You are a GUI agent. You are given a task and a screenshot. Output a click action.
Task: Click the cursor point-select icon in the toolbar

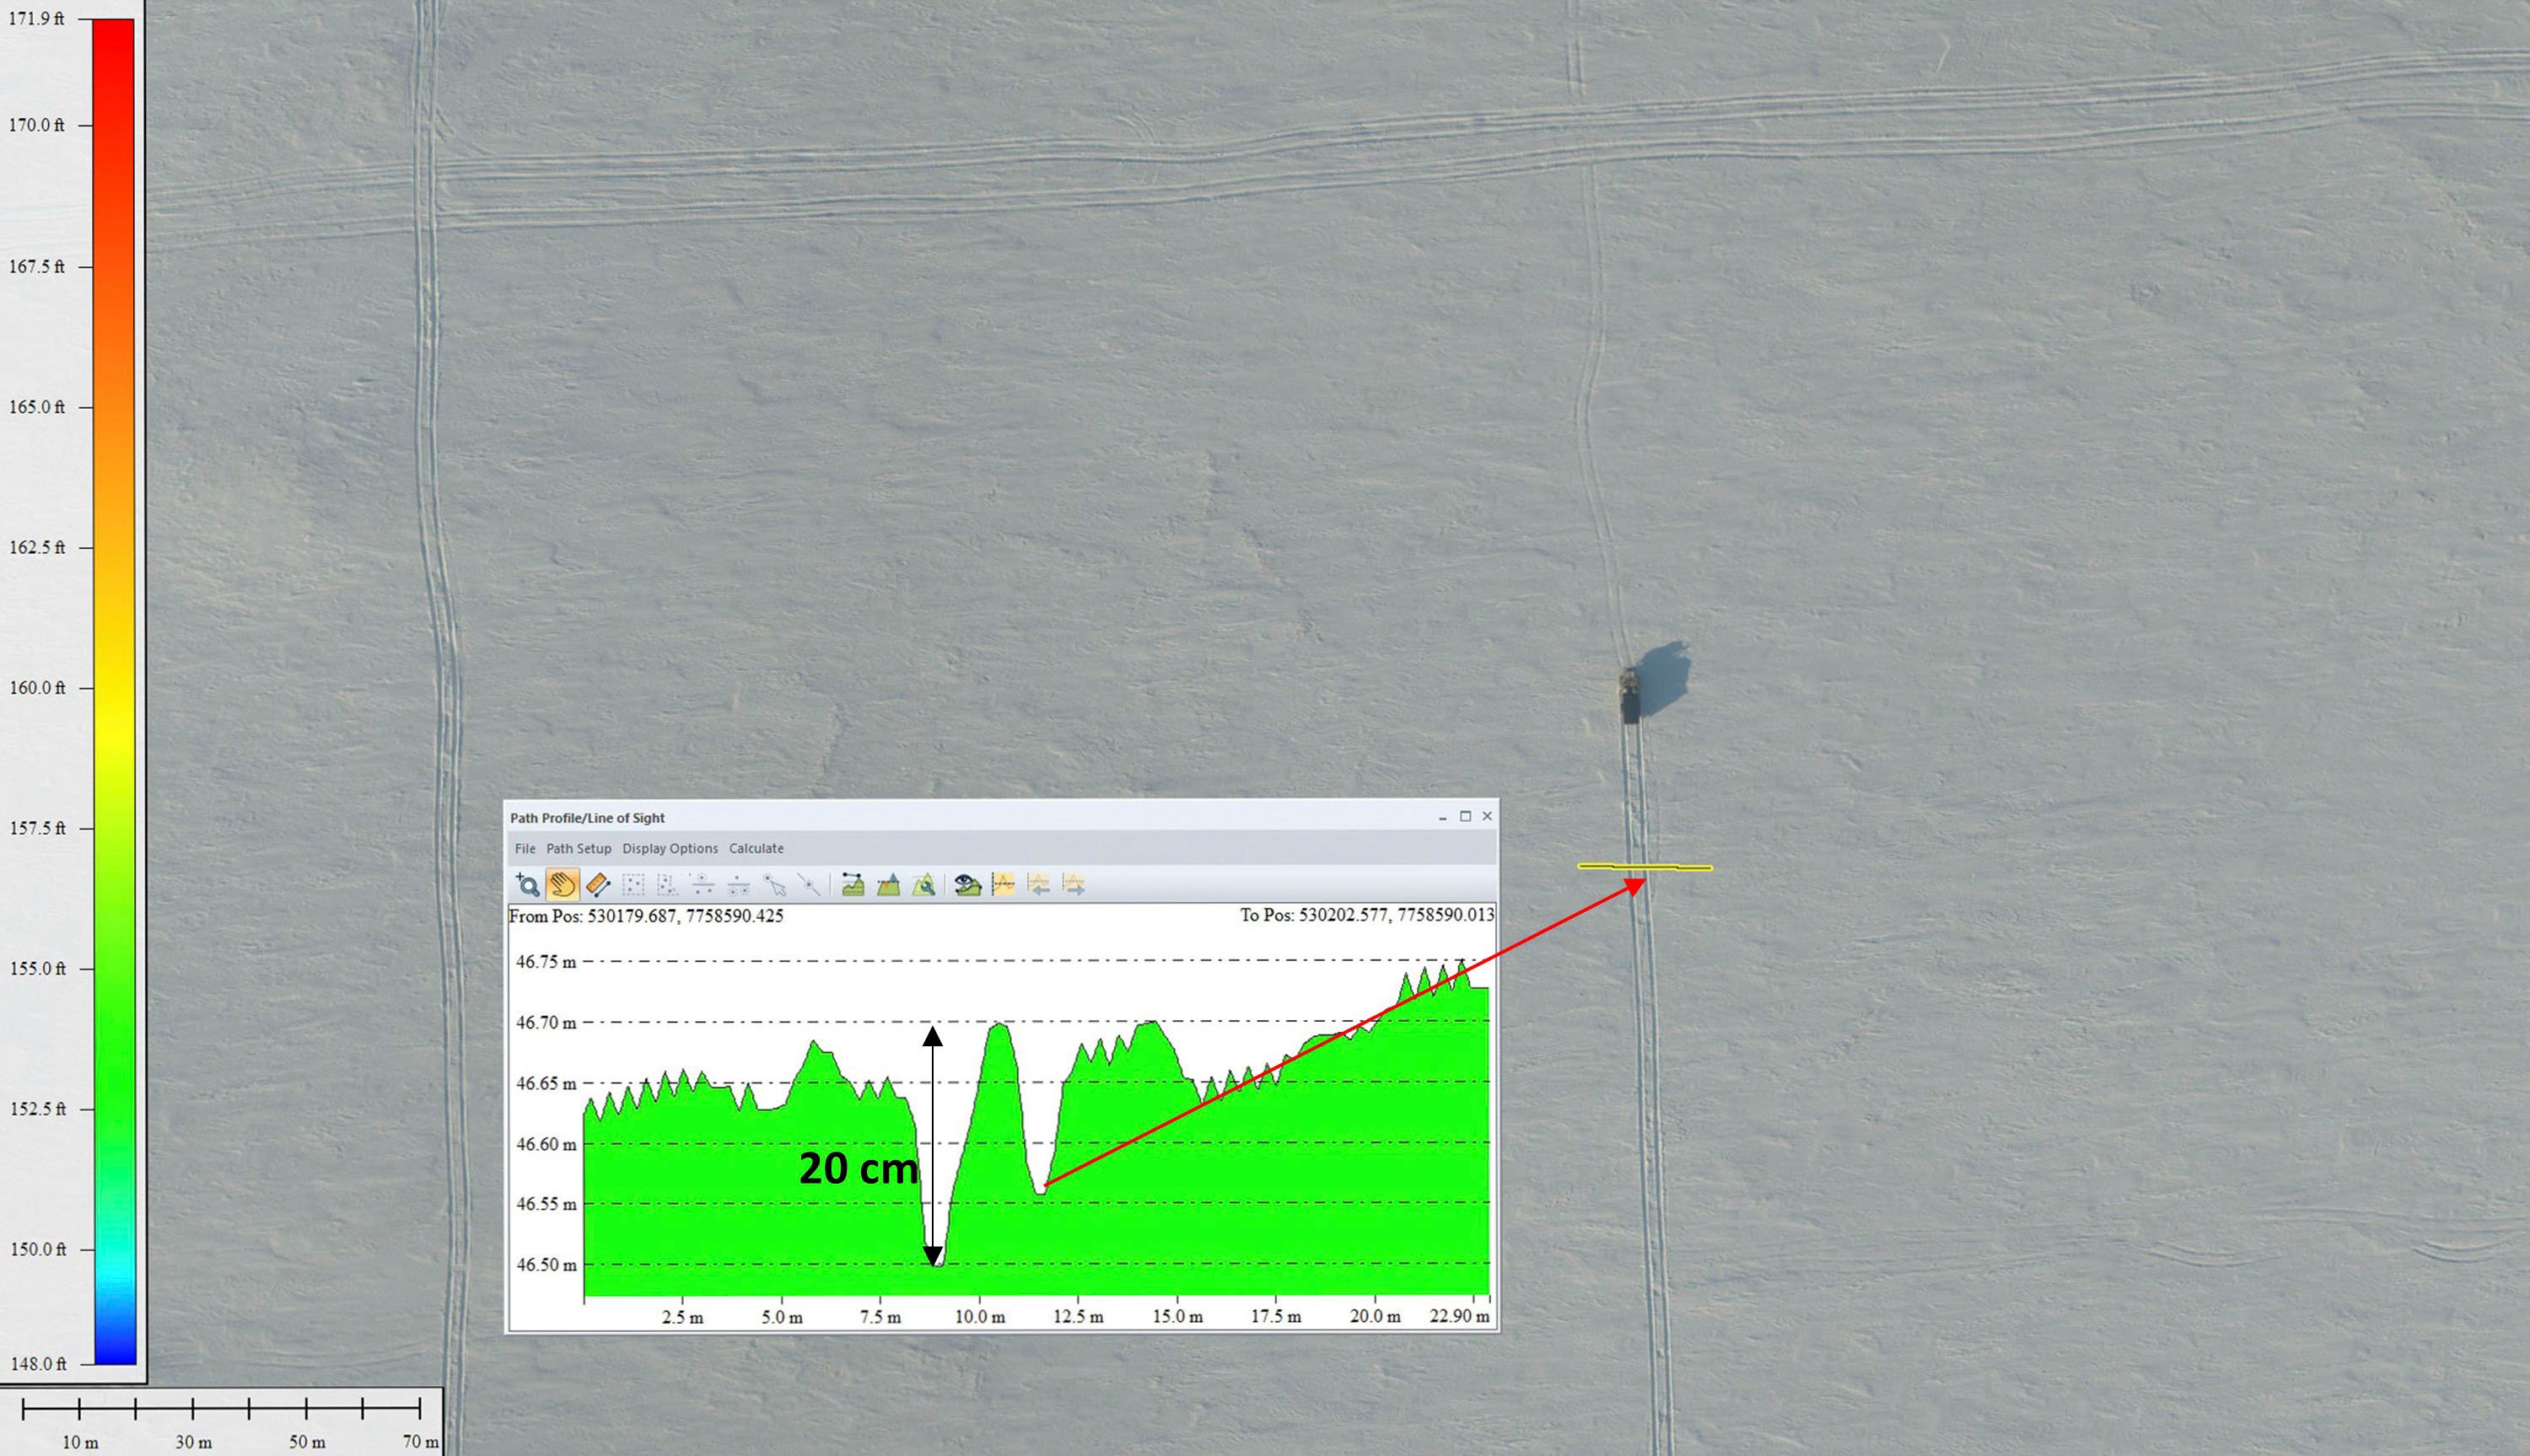774,884
